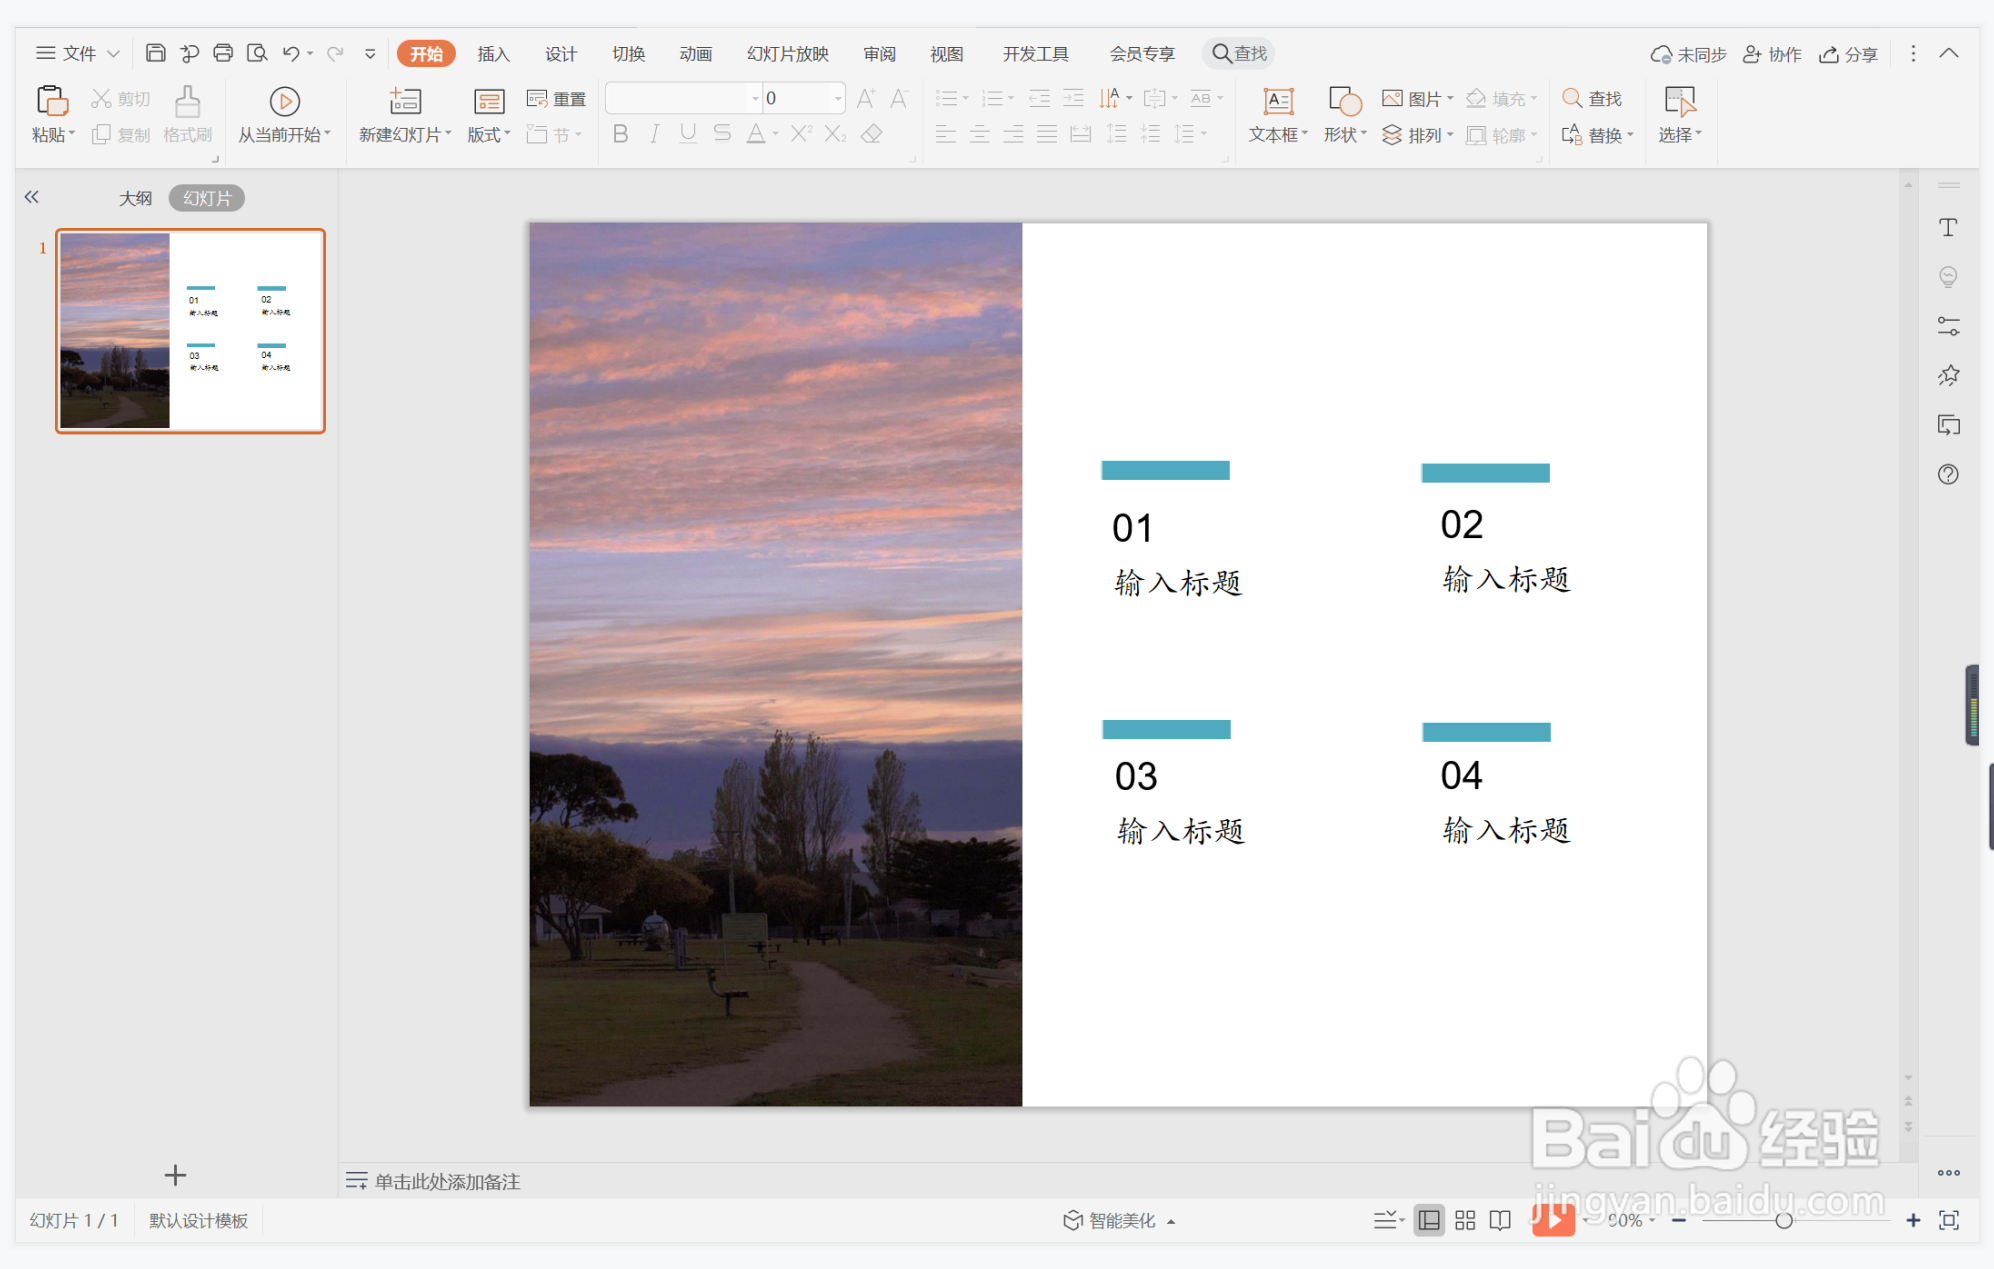Viewport: 1994px width, 1269px height.
Task: Open the 插入 ribbon tab
Action: click(493, 54)
